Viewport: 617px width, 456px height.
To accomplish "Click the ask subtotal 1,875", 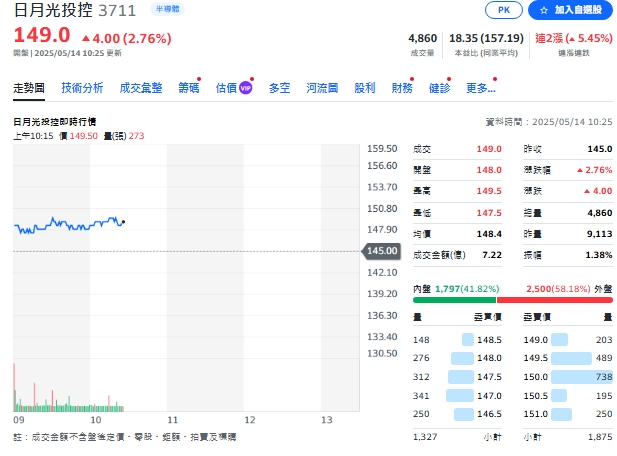I will (600, 437).
